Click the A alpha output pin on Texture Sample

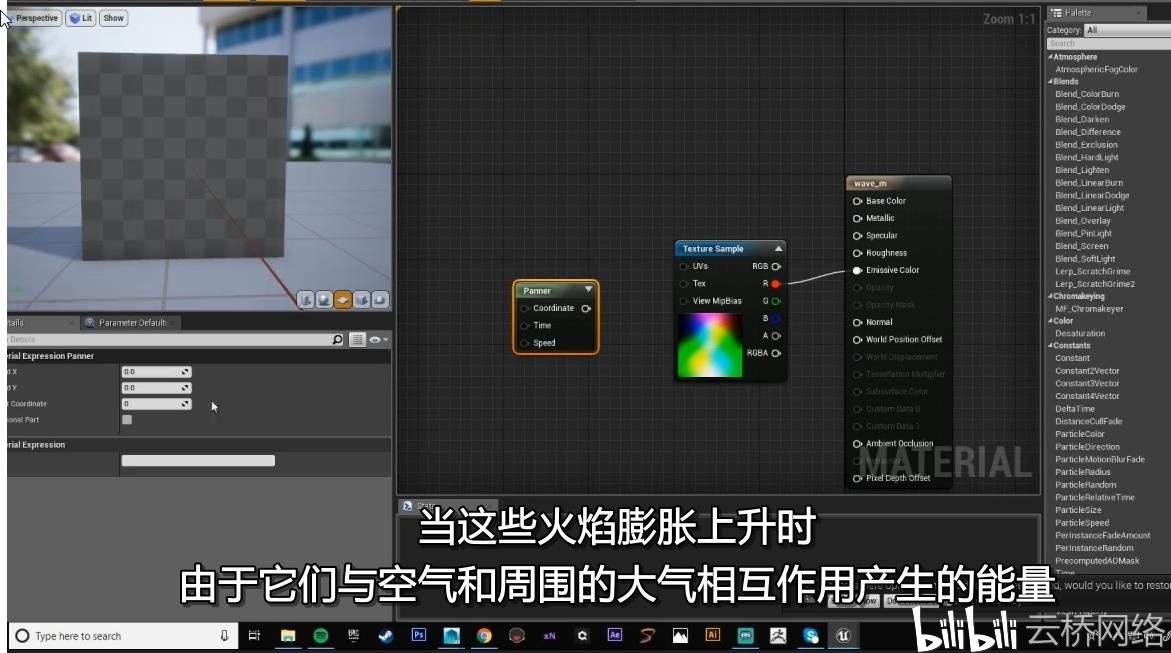click(776, 336)
